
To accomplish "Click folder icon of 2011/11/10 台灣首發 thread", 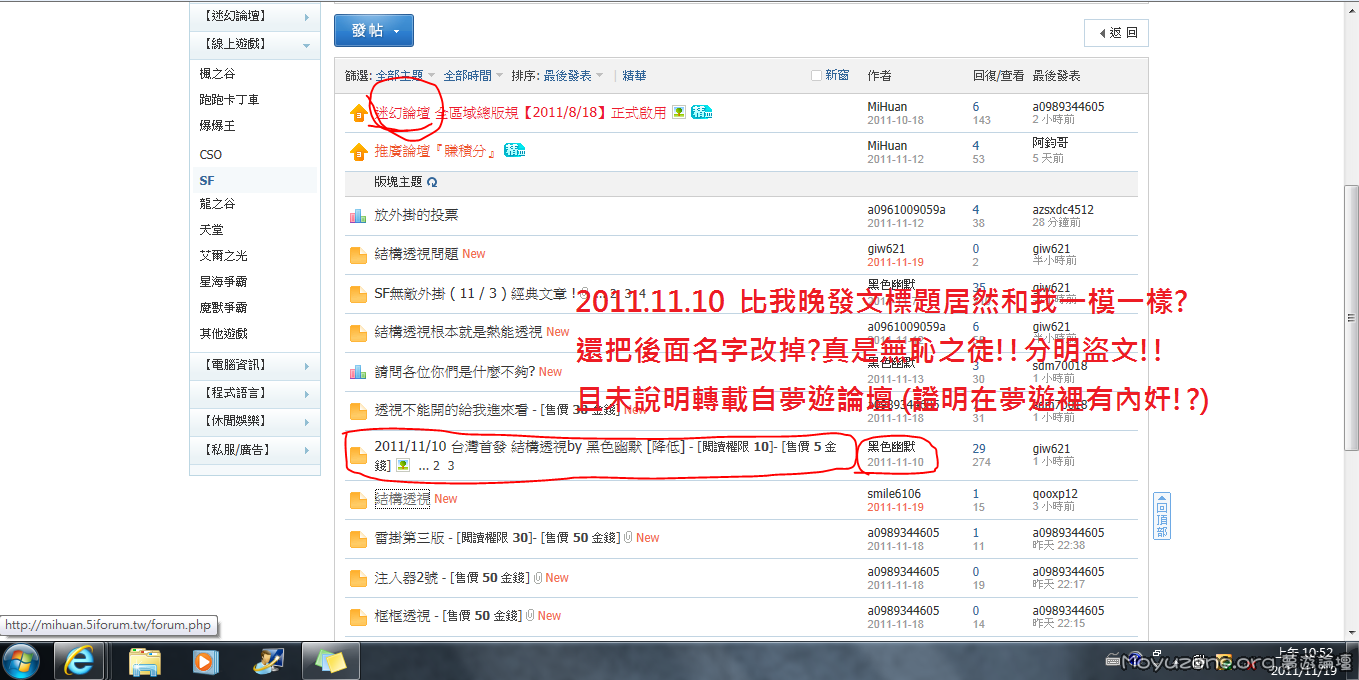I will [358, 456].
